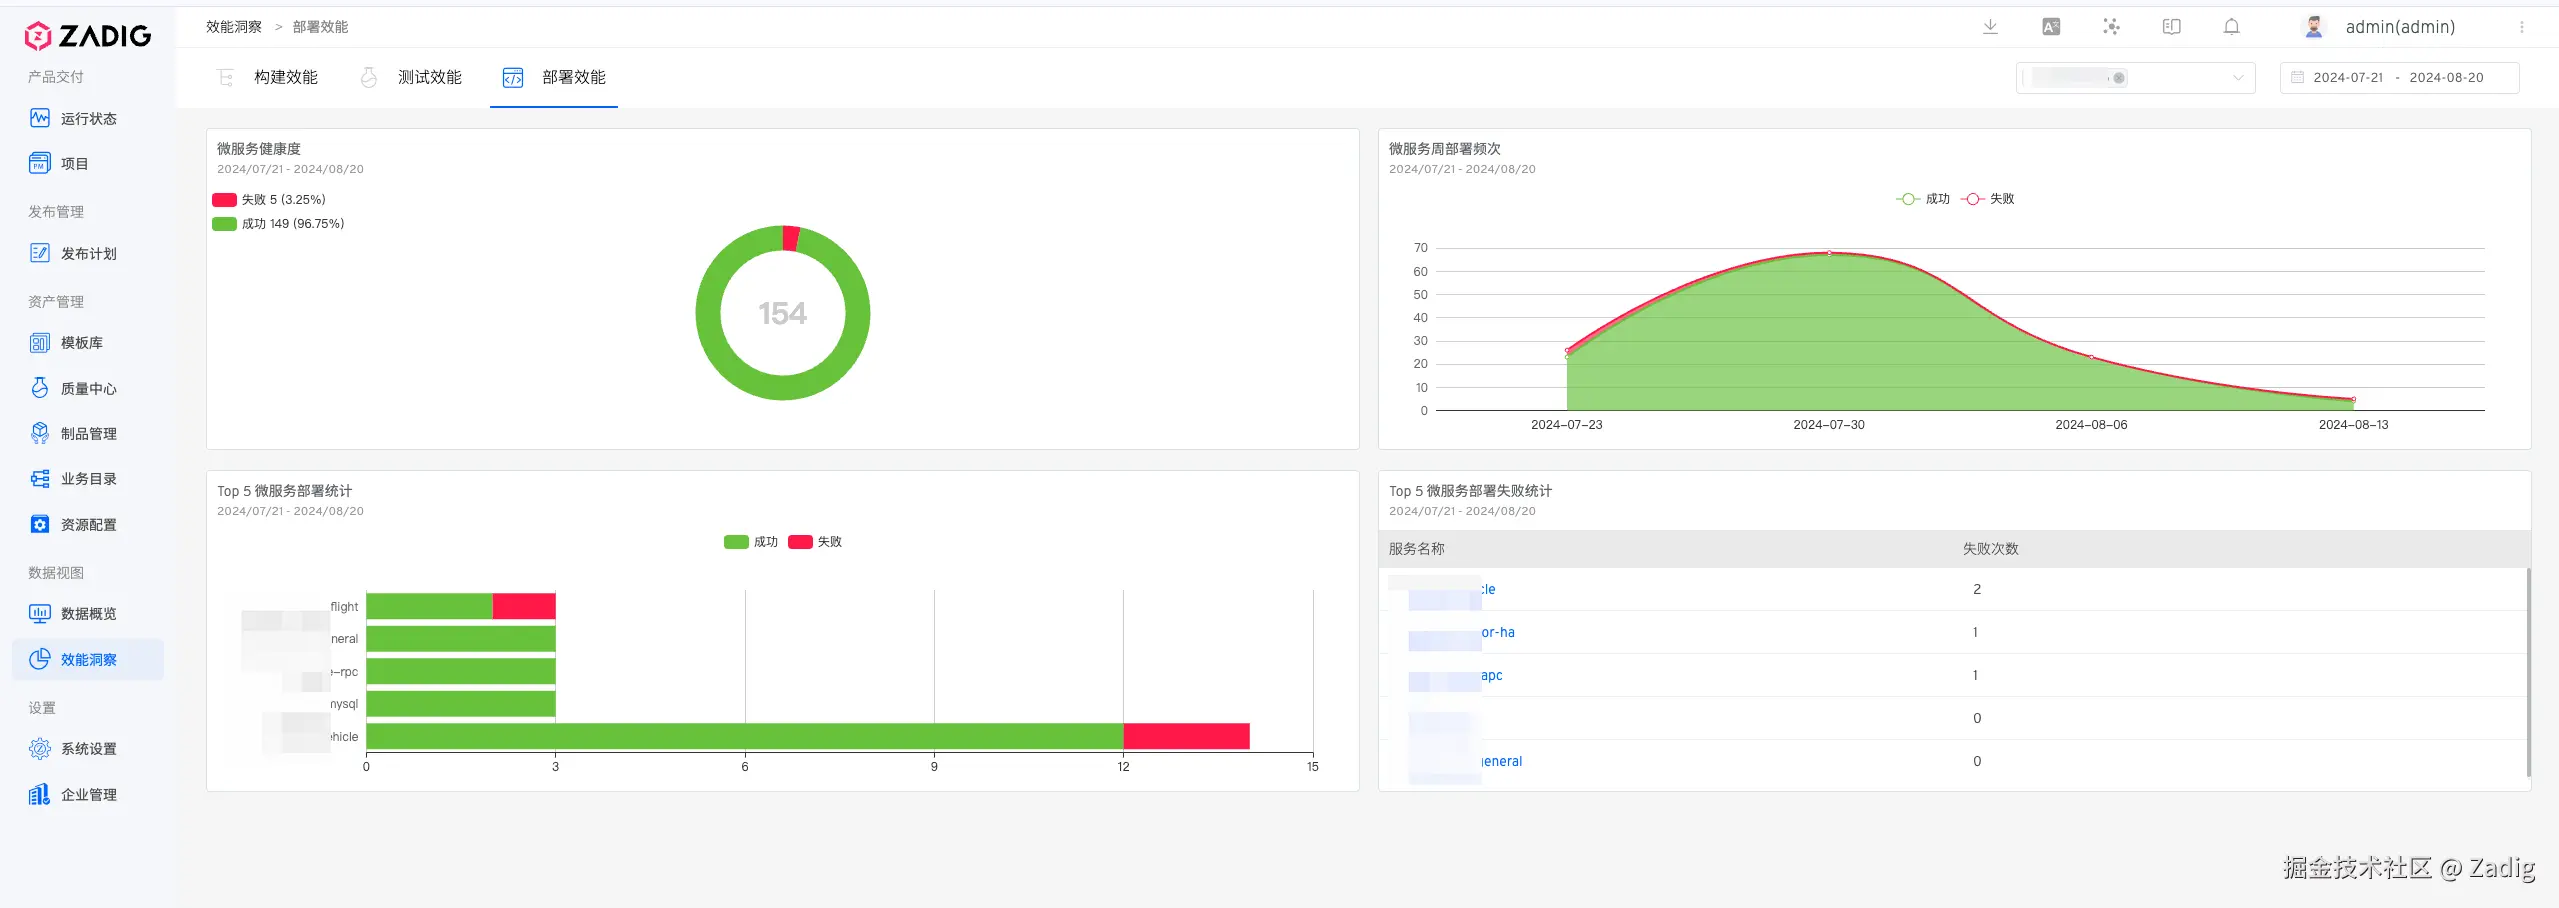The image size is (2559, 908).
Task: Open 系统设置 in sidebar
Action: coord(88,748)
